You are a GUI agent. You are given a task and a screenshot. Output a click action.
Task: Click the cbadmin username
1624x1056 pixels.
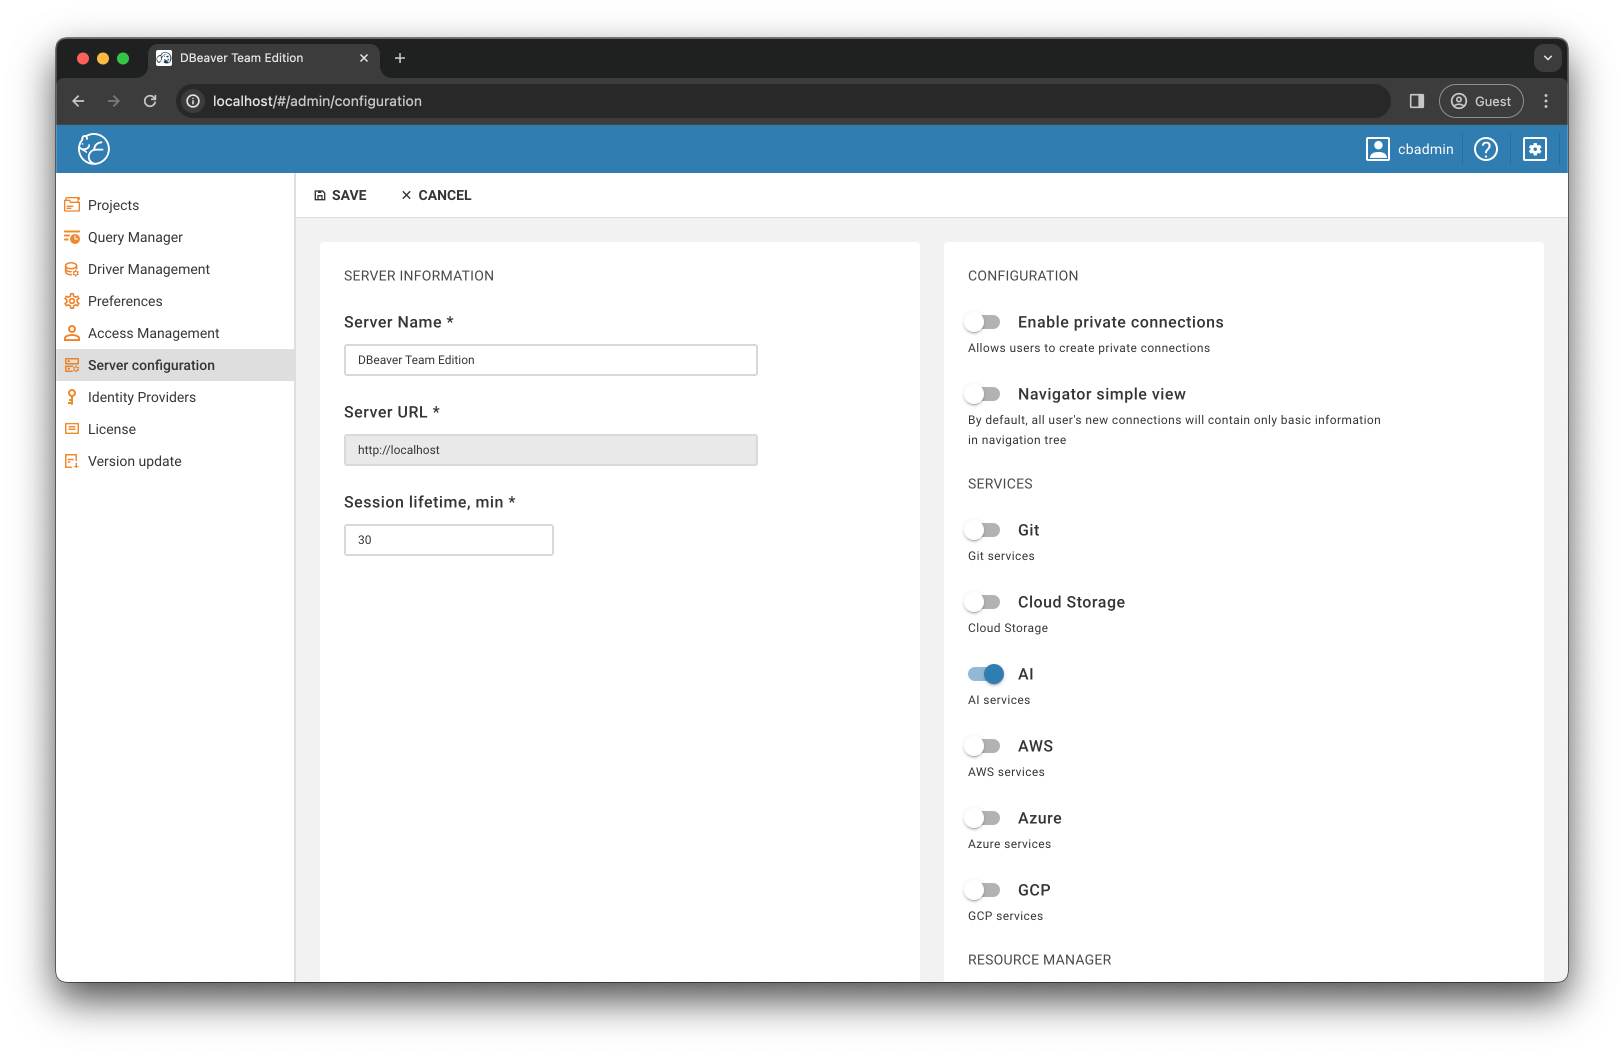(1426, 149)
